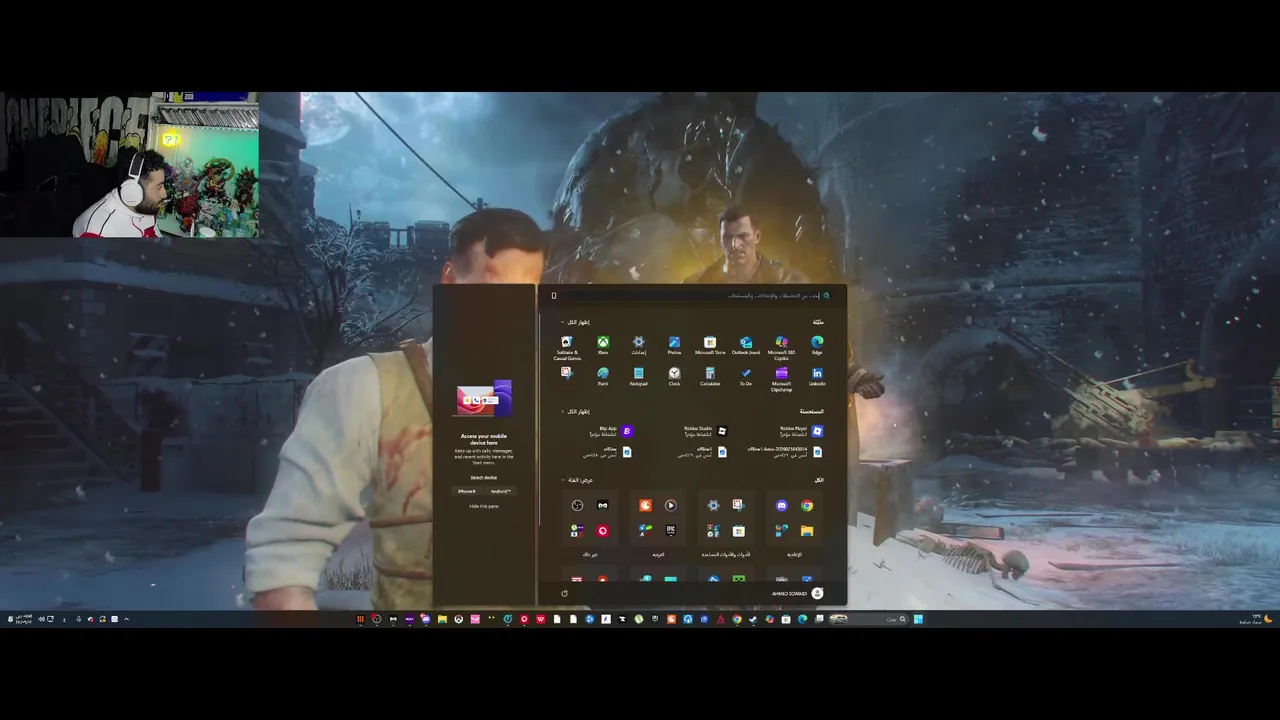This screenshot has width=1280, height=720.
Task: Show hidden system tray icons
Action: [x=126, y=619]
